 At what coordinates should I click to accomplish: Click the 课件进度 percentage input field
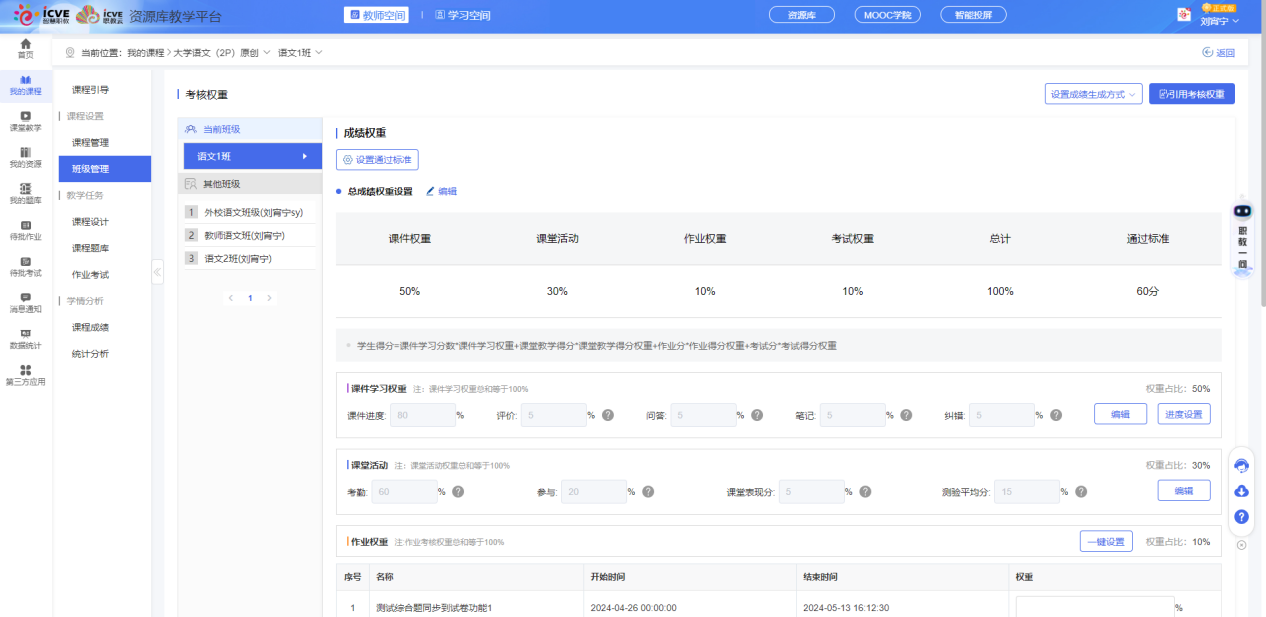coord(420,413)
